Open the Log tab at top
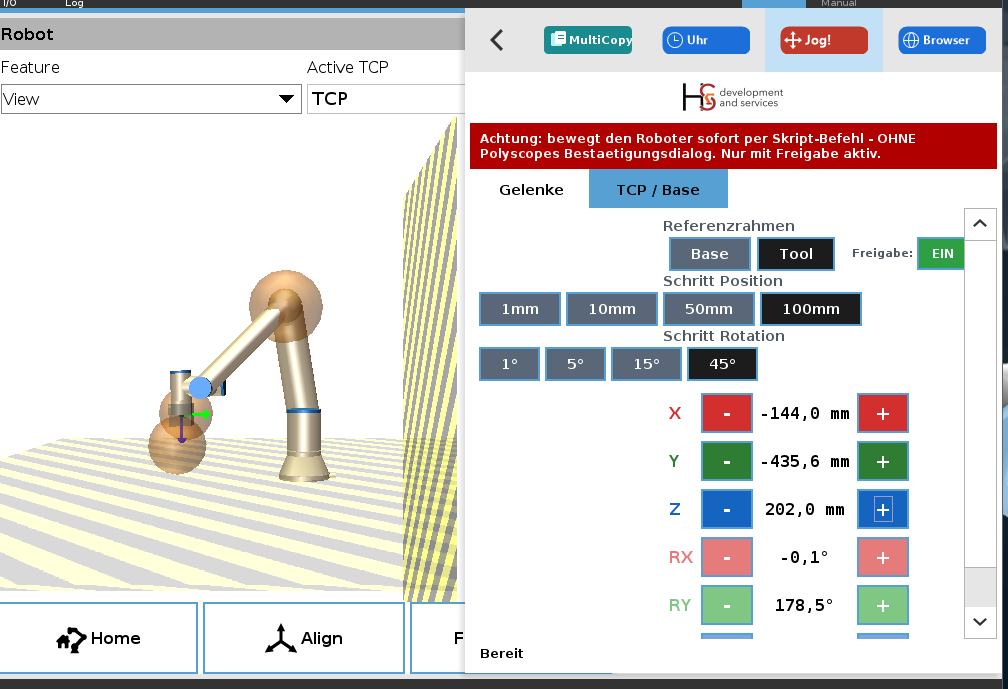This screenshot has height=689, width=1008. click(x=74, y=3)
